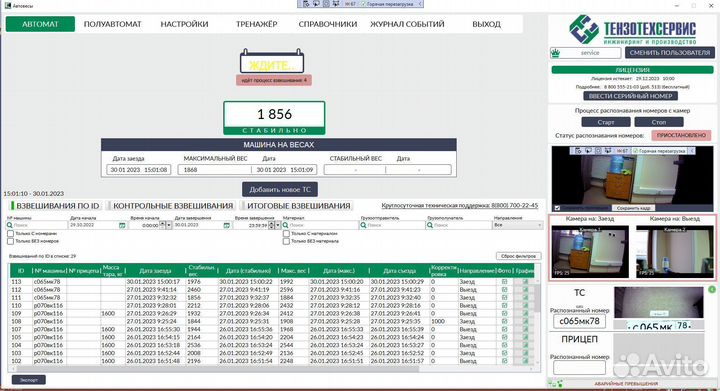Open the Направление dropdown filter

(x=518, y=225)
